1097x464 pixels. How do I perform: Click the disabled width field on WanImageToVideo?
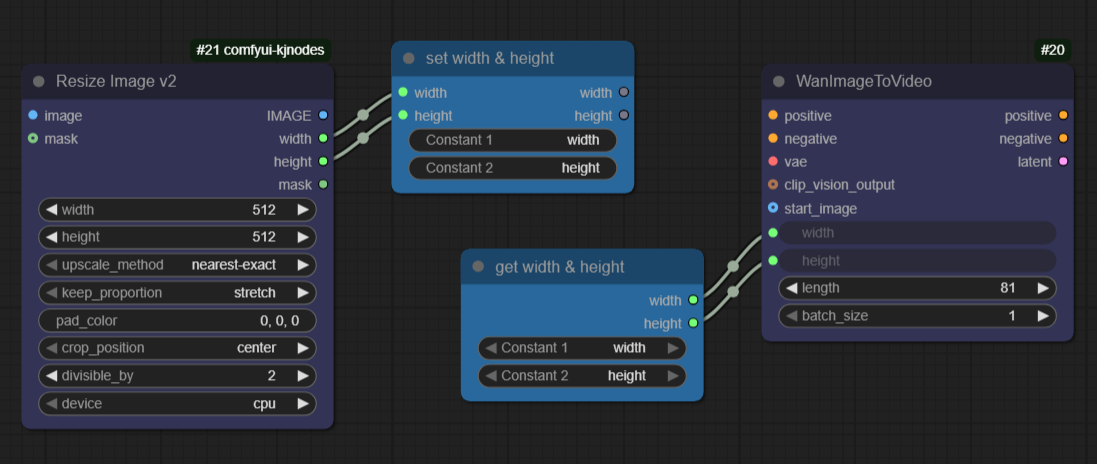click(917, 232)
